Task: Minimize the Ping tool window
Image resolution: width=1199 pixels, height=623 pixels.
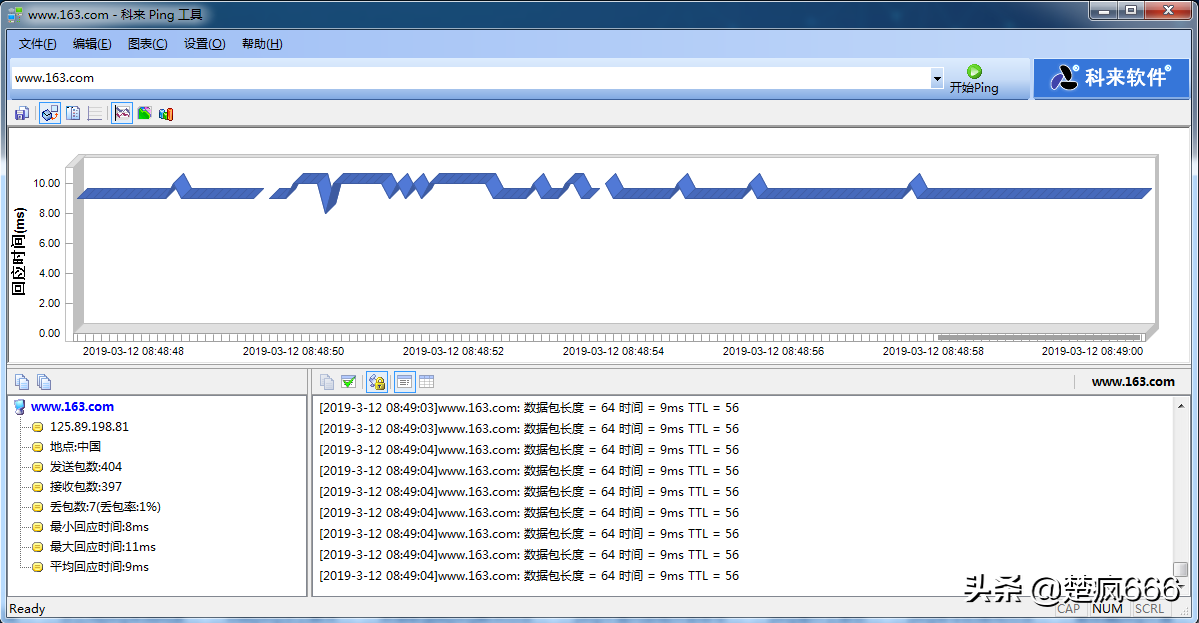Action: pos(1103,11)
